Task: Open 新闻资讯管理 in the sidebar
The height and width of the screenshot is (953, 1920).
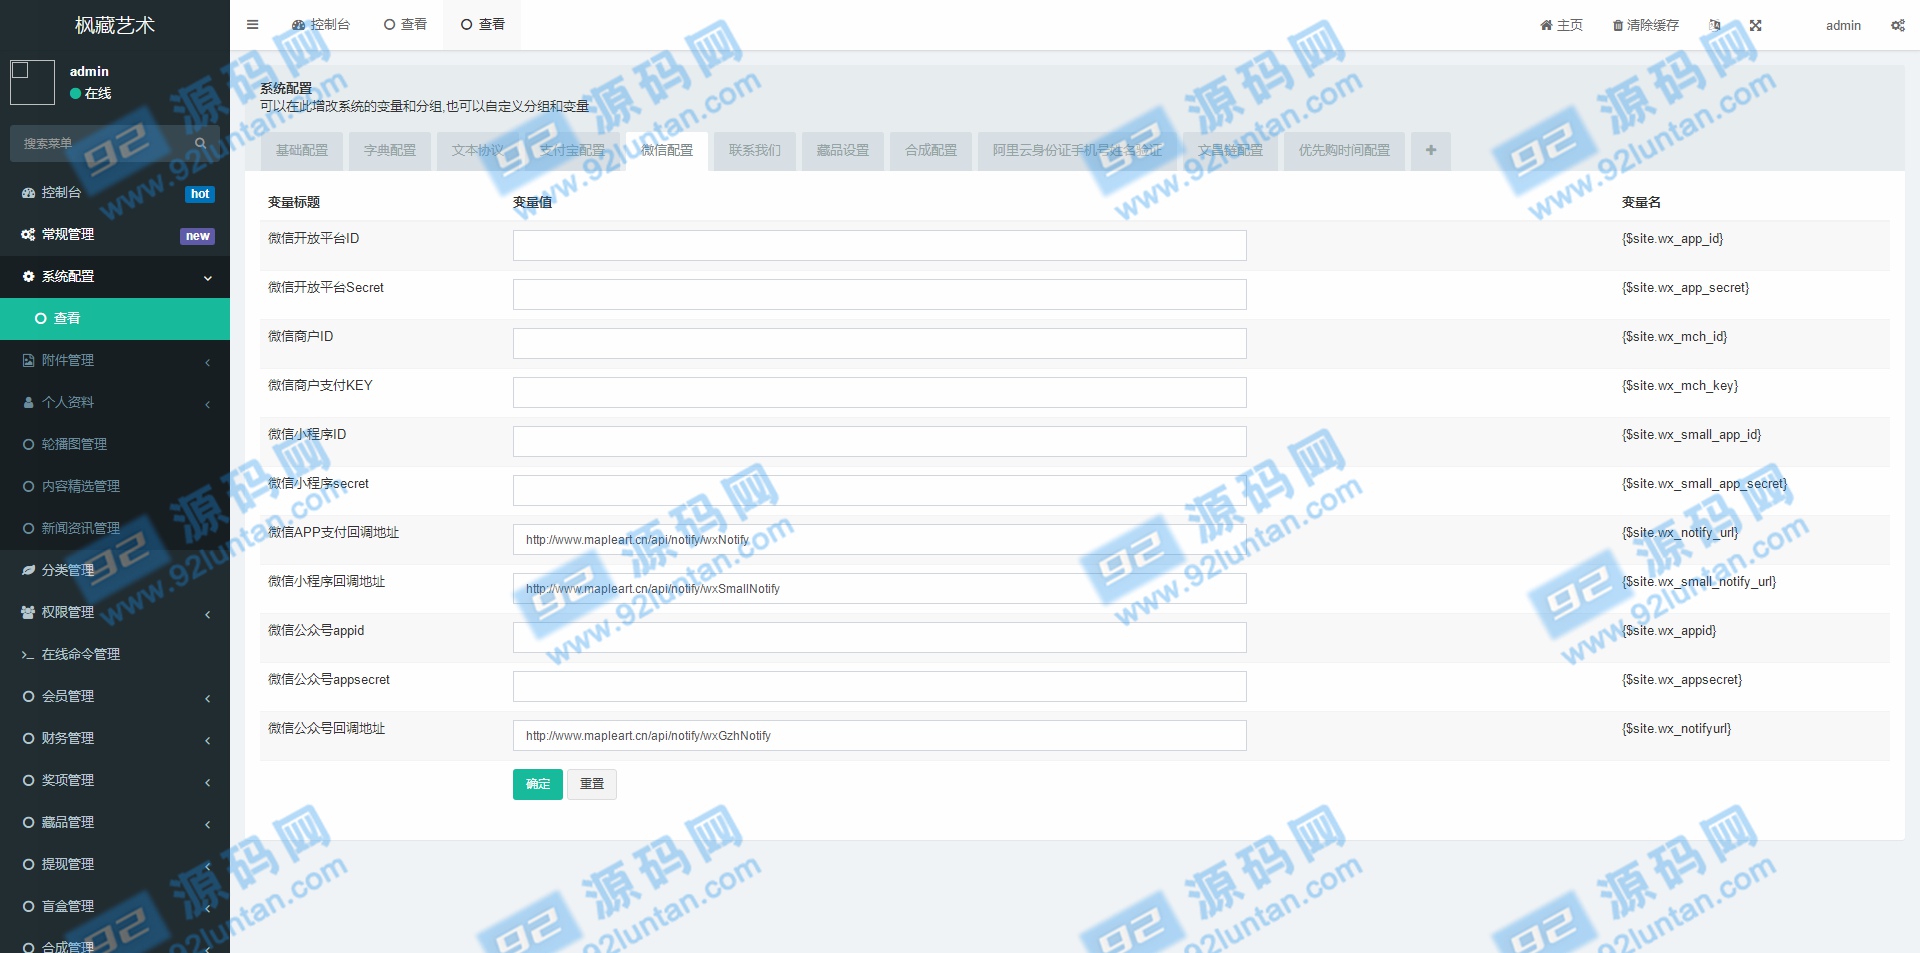Action: pyautogui.click(x=115, y=528)
